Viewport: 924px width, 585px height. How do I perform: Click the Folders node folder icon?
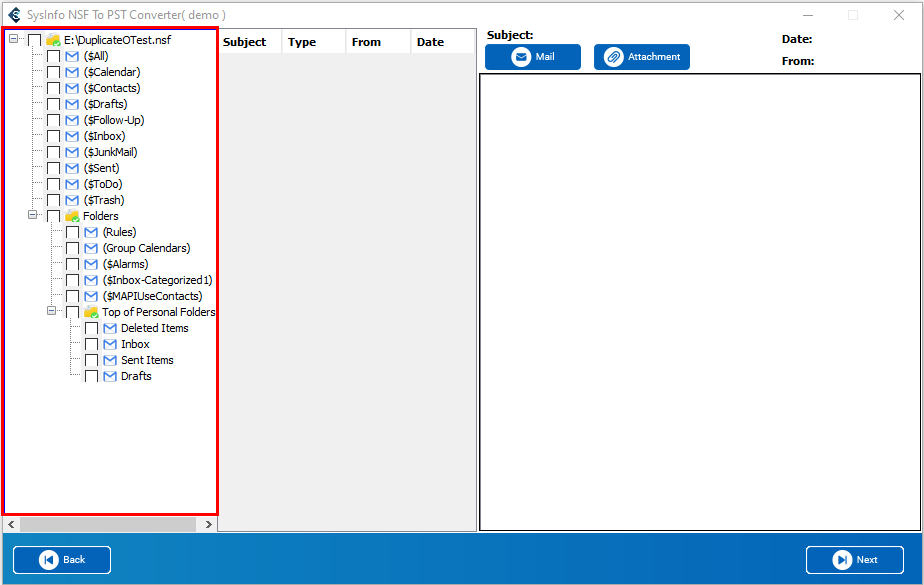[x=72, y=216]
